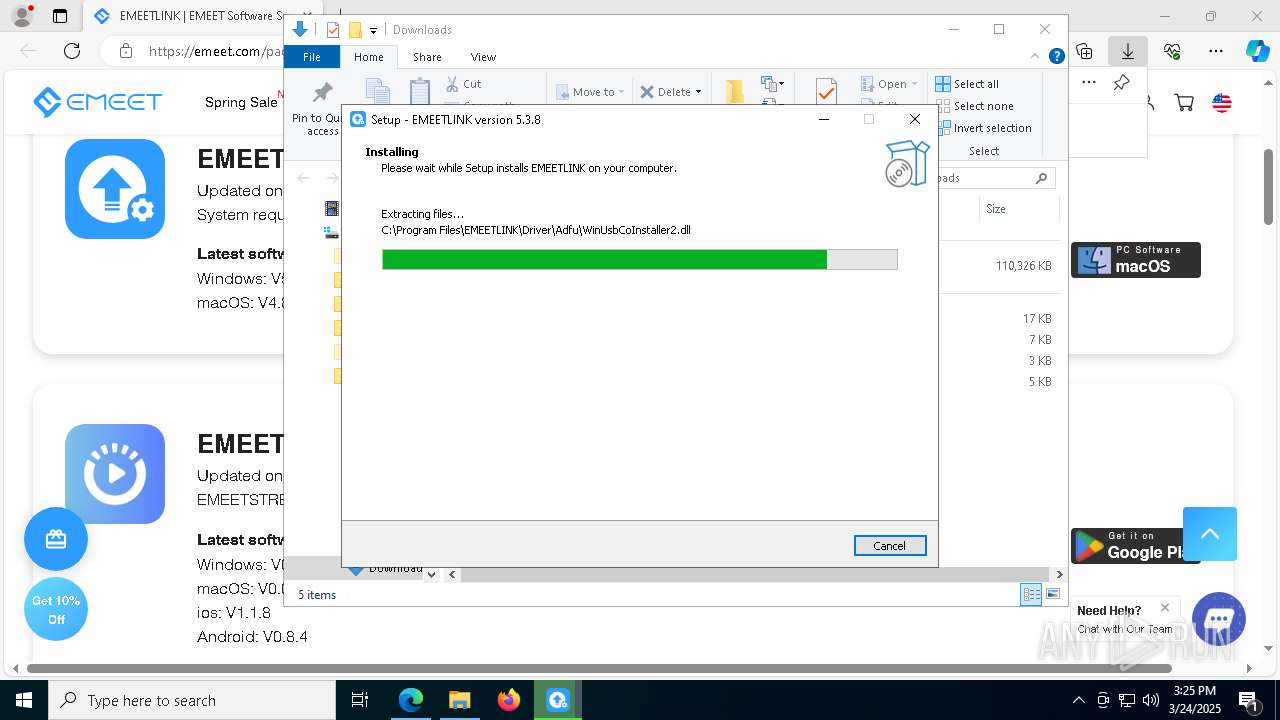Click the Edge Downloads toolbar icon

1128,51
